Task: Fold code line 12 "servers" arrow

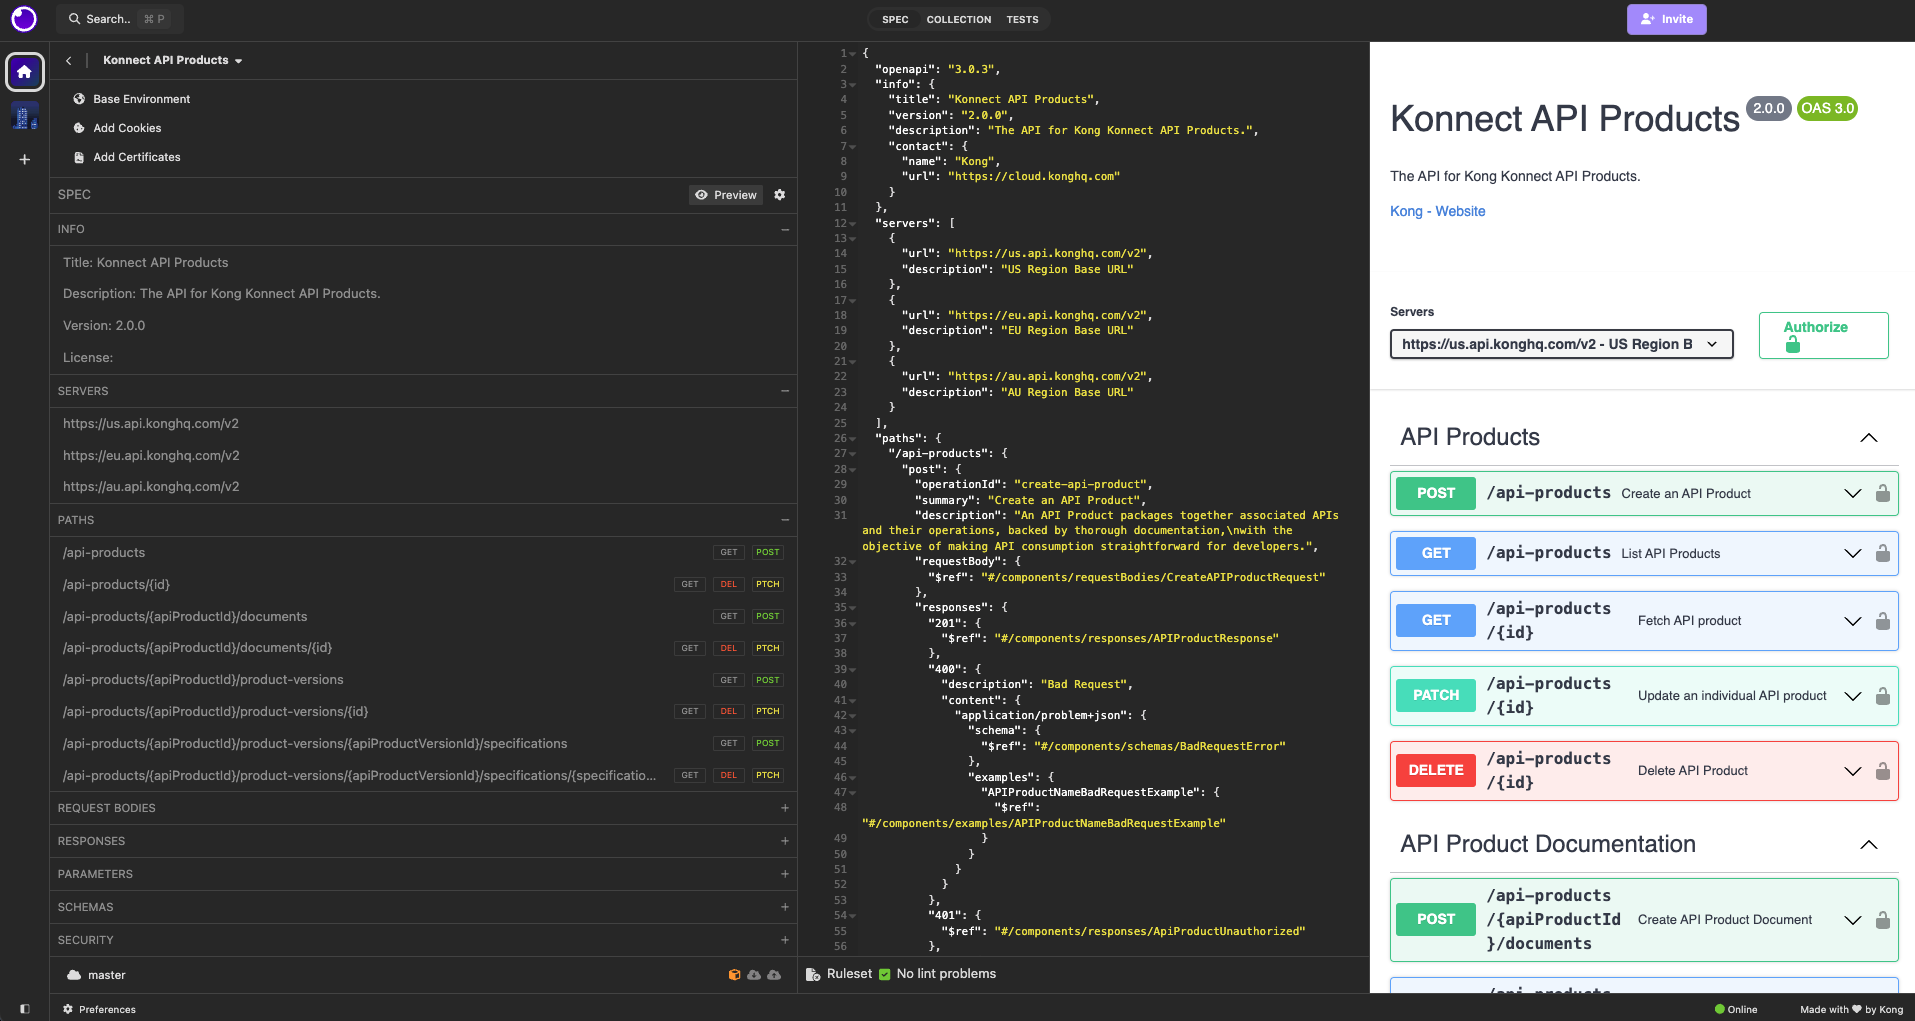Action: click(x=853, y=223)
